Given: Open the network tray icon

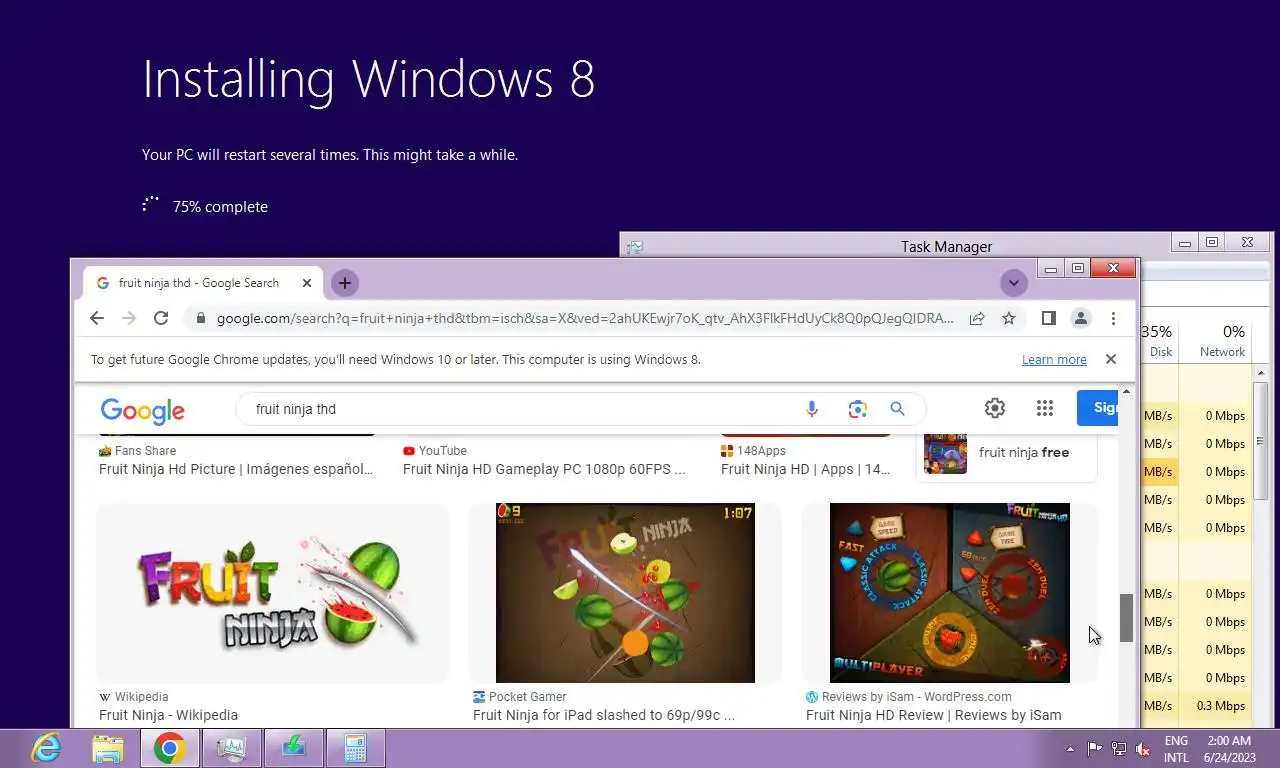Looking at the screenshot, I should (1119, 749).
